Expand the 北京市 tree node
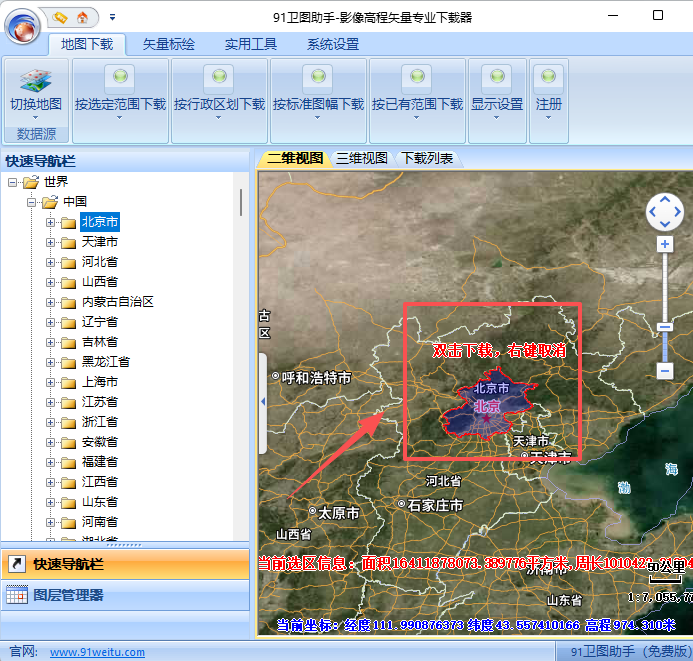 [x=50, y=222]
